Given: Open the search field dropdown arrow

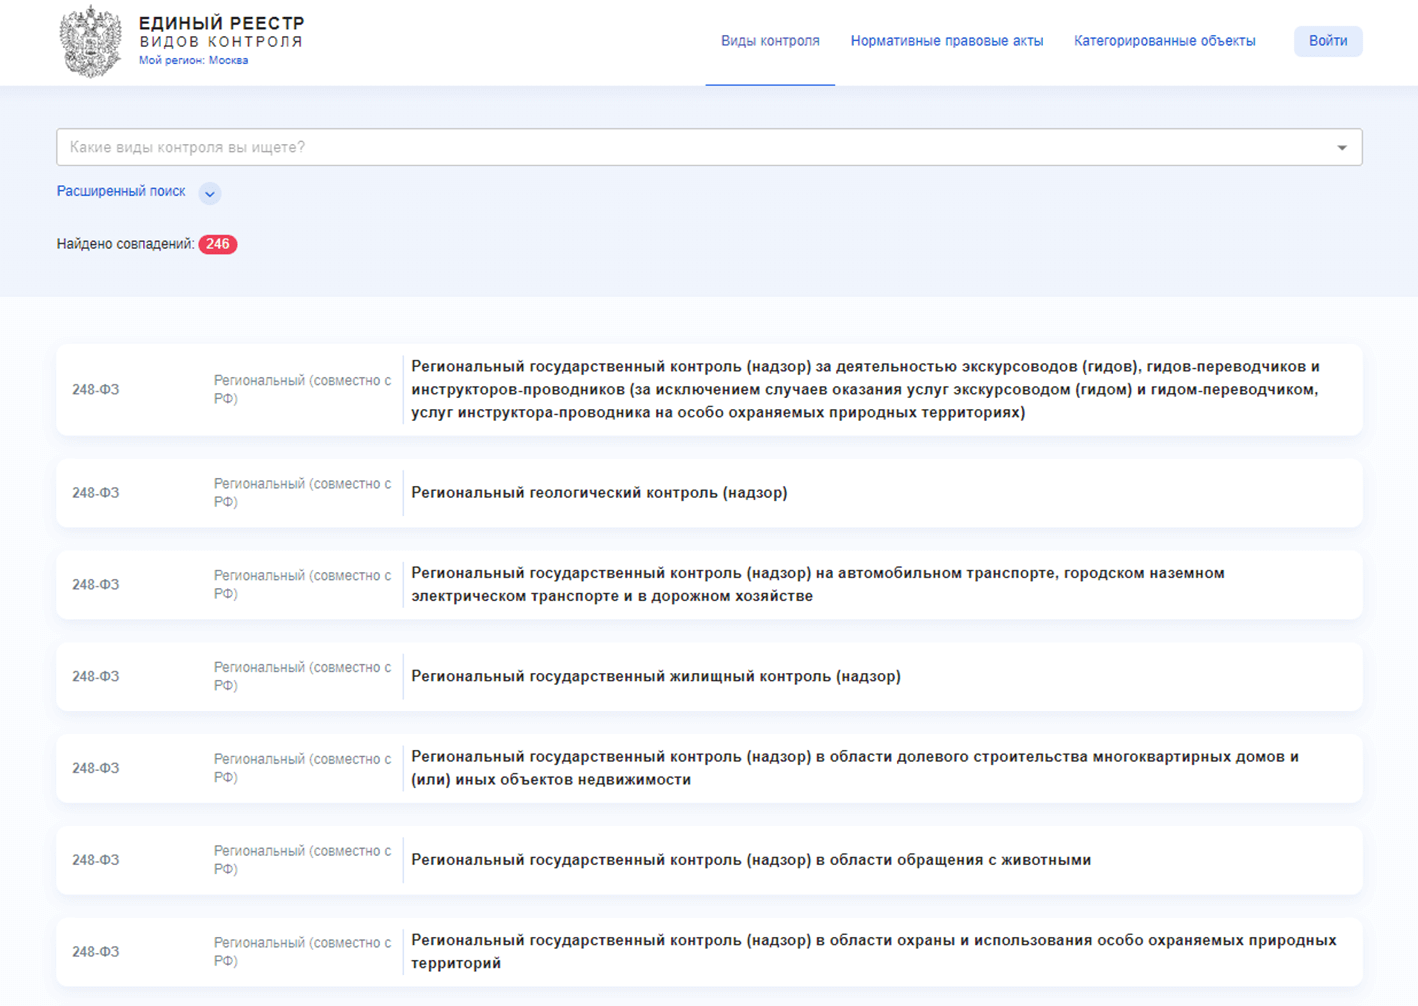Looking at the screenshot, I should [x=1342, y=148].
